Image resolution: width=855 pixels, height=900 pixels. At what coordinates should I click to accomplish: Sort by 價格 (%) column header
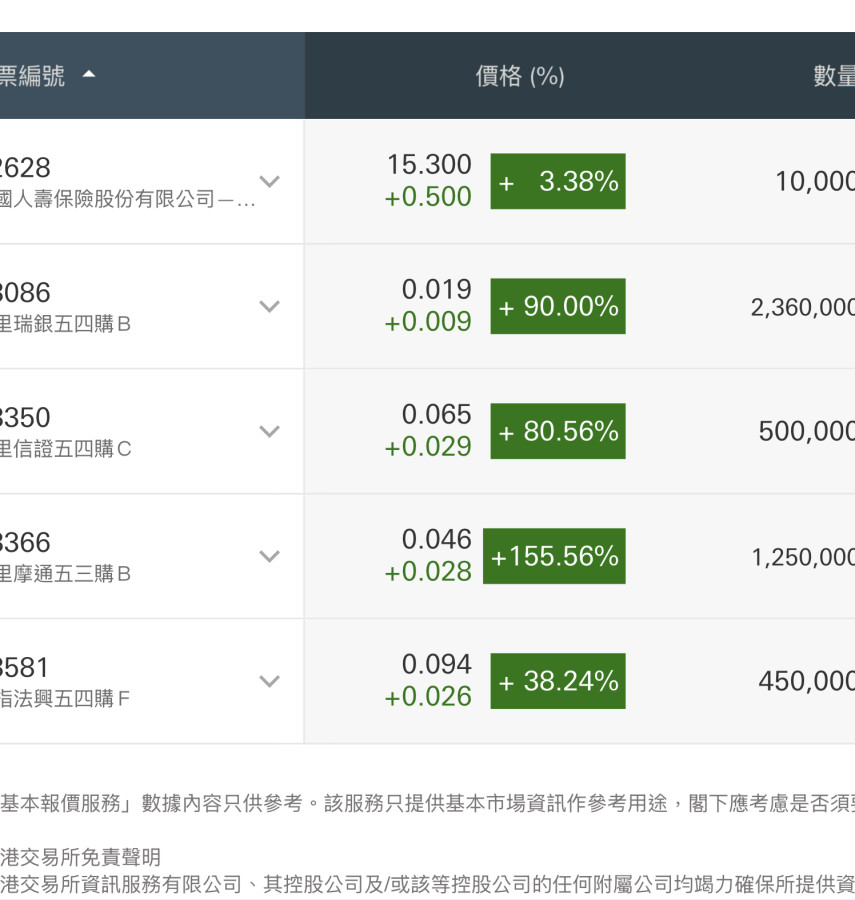click(519, 76)
